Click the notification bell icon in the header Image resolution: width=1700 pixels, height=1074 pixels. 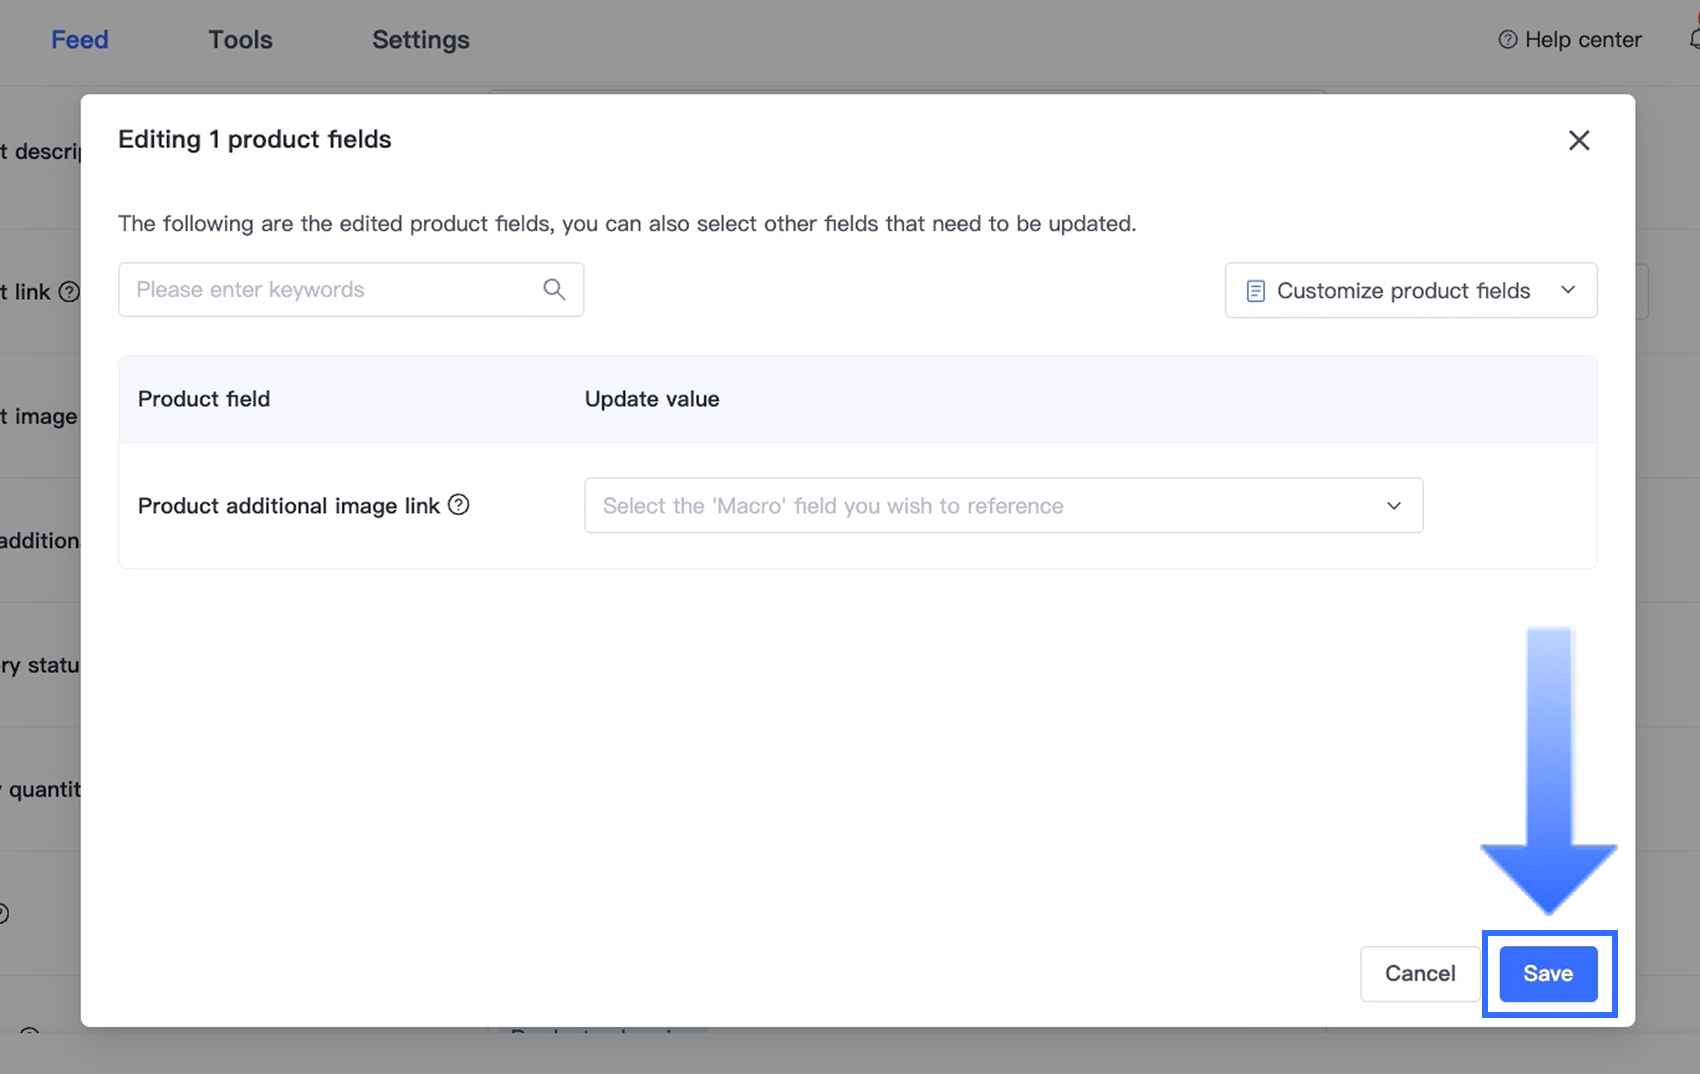click(1694, 40)
